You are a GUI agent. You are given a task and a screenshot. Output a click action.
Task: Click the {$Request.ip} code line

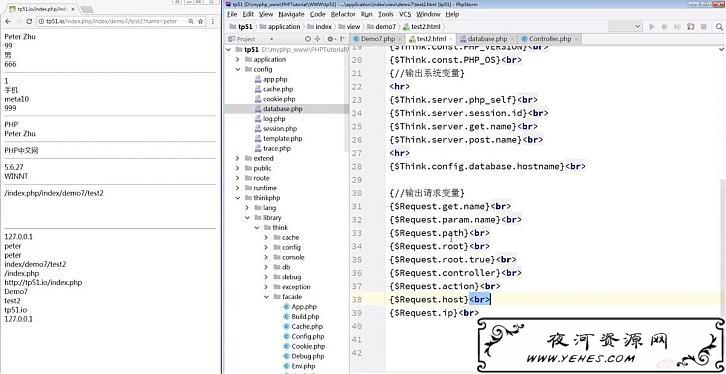pyautogui.click(x=434, y=313)
